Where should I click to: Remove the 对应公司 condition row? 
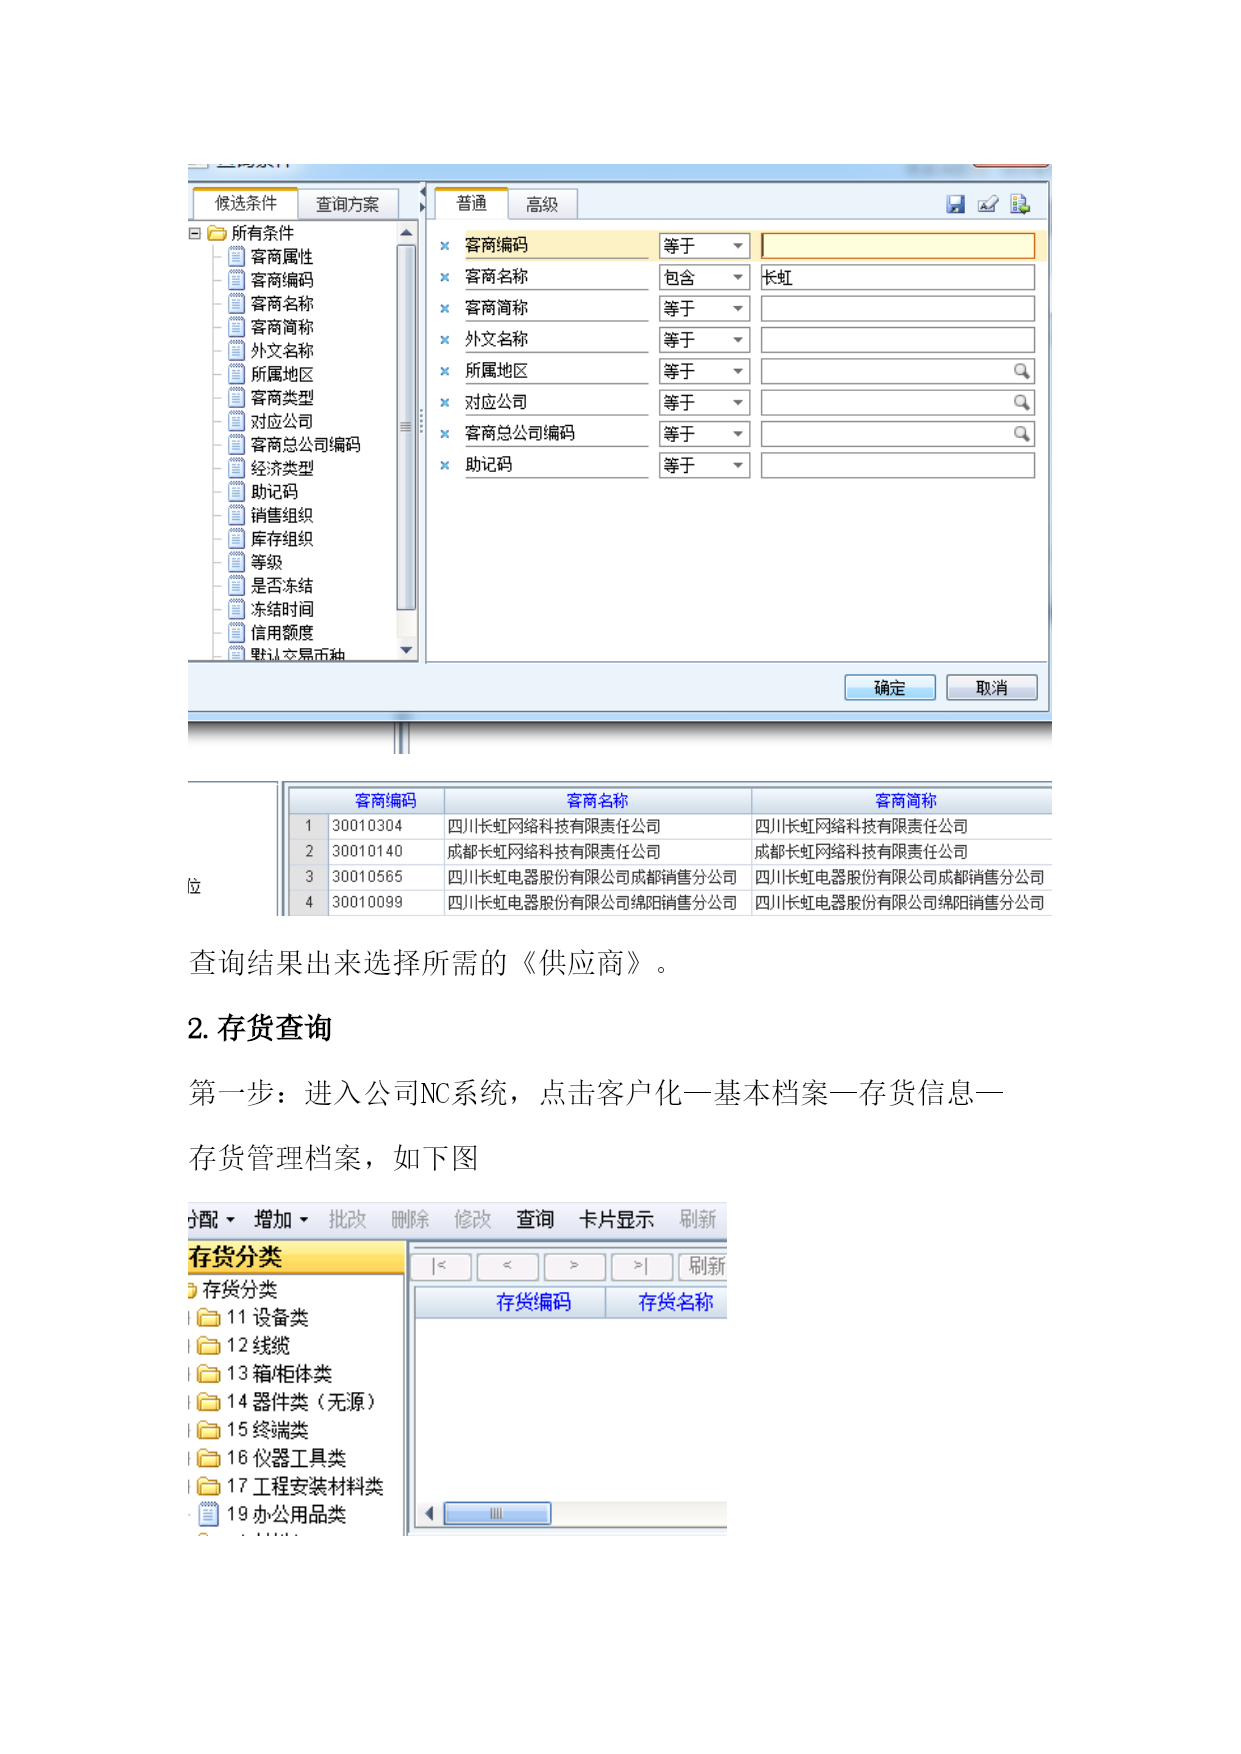coord(445,403)
